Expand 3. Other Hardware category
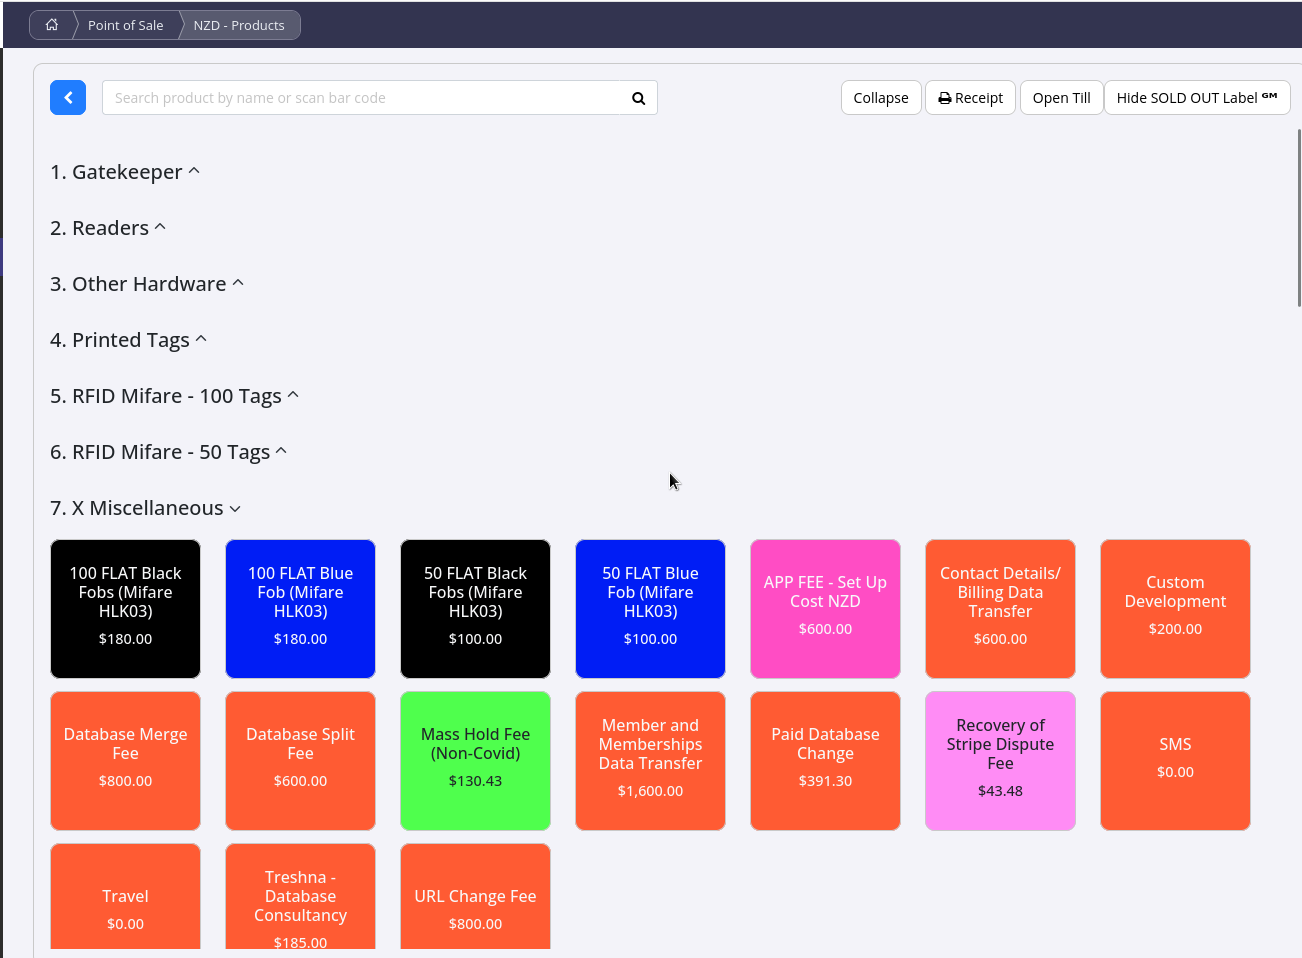Viewport: 1302px width, 958px height. point(147,284)
